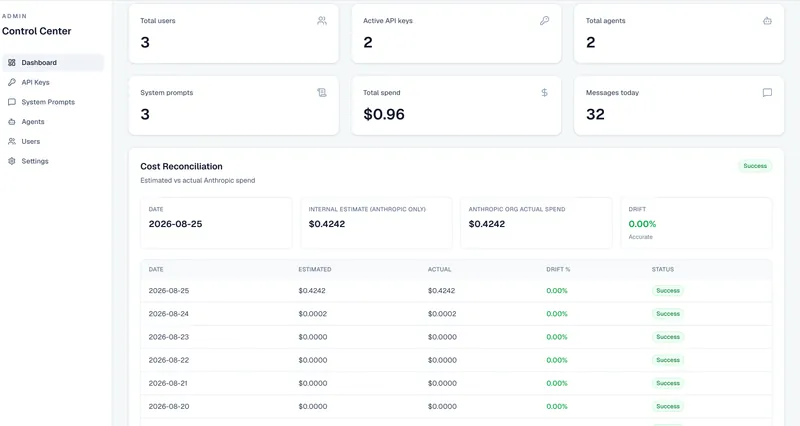Click the Success badge in Cost Reconciliation header

(x=755, y=166)
